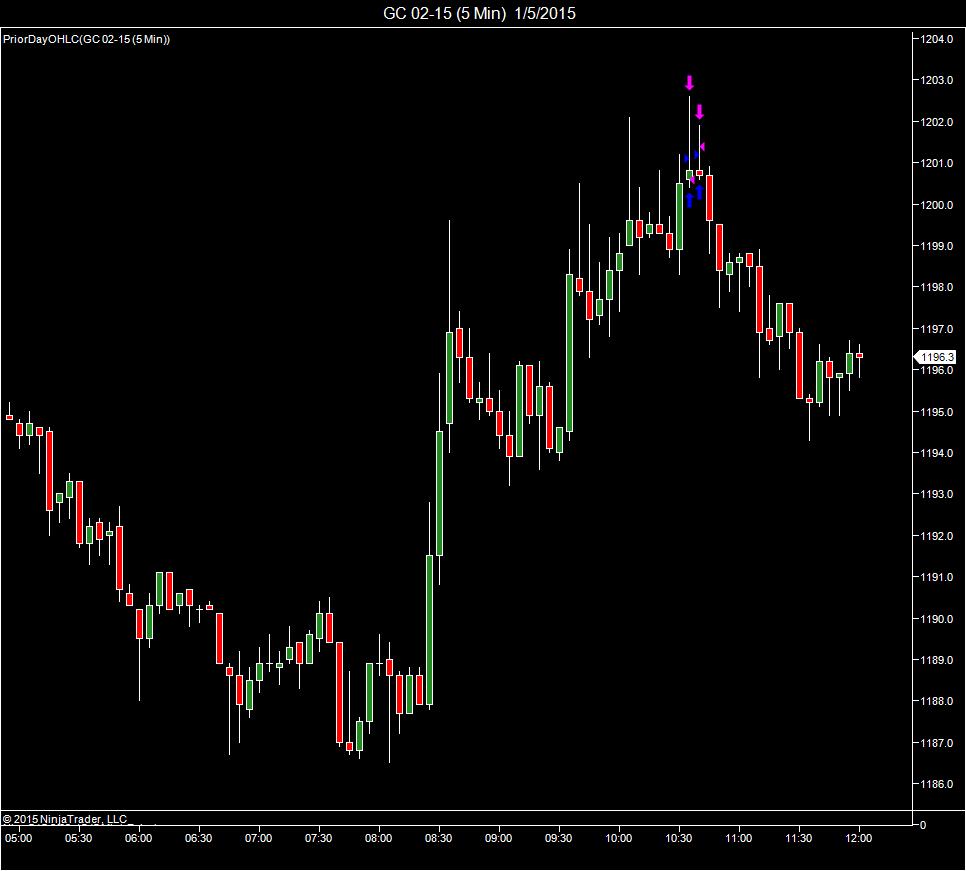Click the 07:30 time axis label
Viewport: 966px width, 871px height.
click(319, 838)
